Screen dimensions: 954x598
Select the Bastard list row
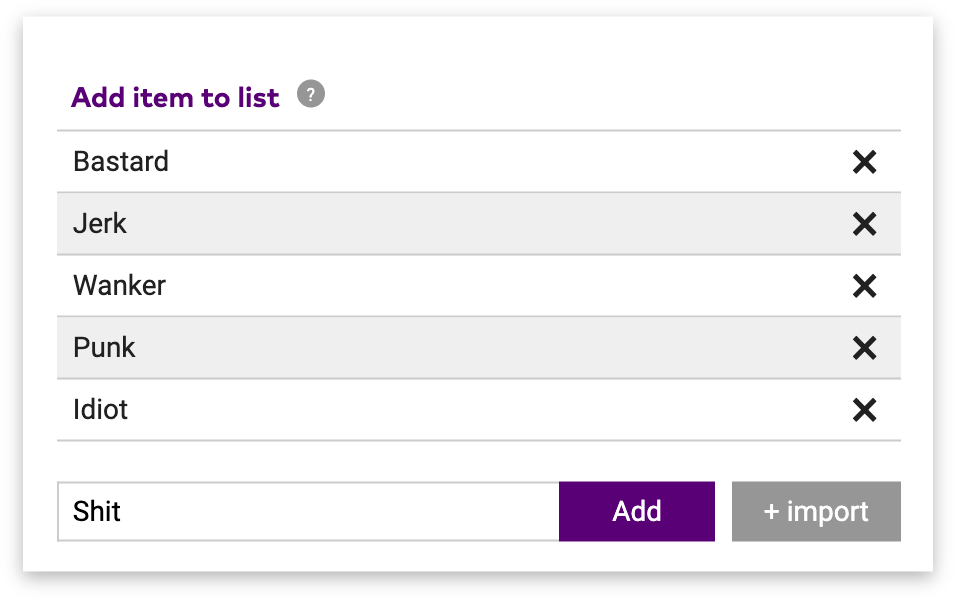click(x=450, y=162)
